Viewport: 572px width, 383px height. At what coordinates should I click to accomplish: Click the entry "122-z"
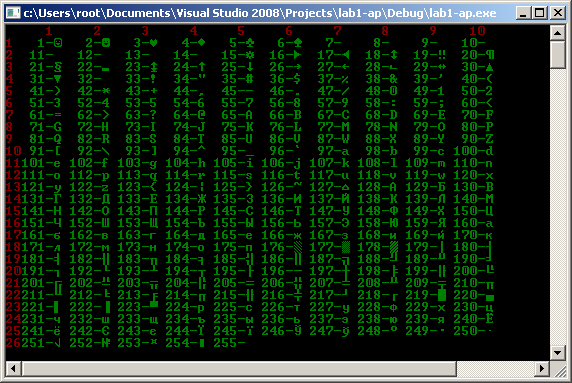[89, 187]
